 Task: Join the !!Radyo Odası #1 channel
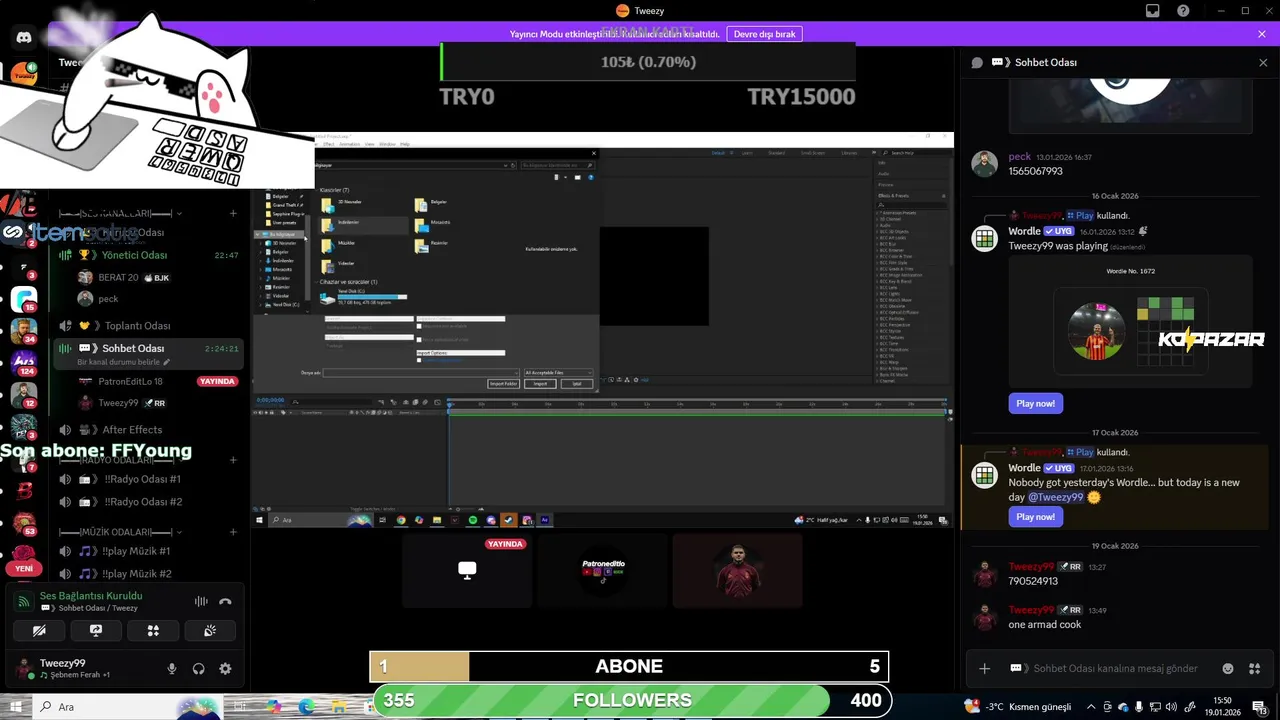pos(148,479)
